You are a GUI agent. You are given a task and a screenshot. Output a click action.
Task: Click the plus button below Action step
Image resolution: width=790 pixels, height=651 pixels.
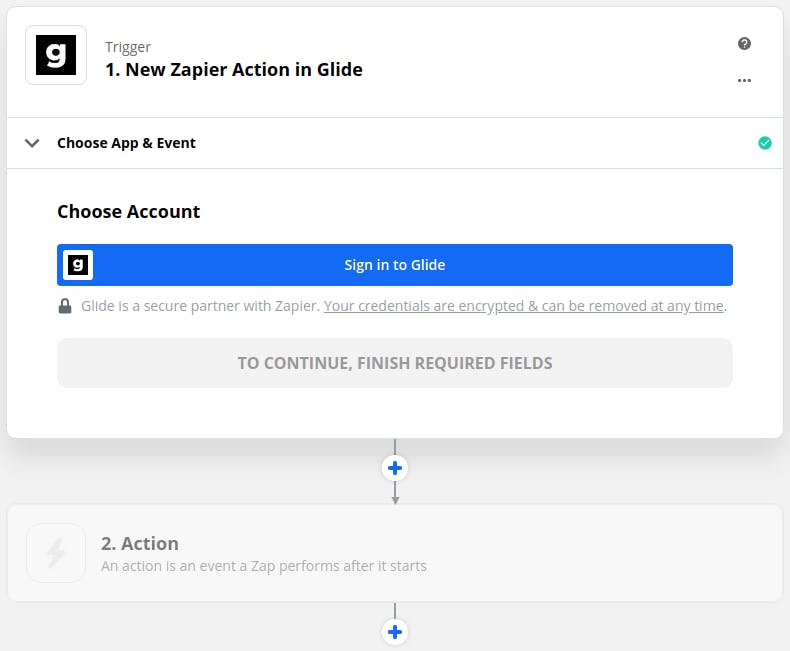(x=395, y=631)
